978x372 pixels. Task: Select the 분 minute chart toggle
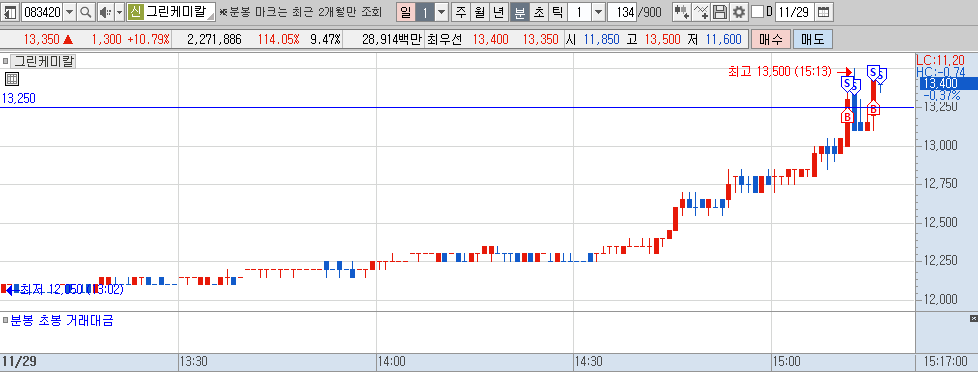519,12
